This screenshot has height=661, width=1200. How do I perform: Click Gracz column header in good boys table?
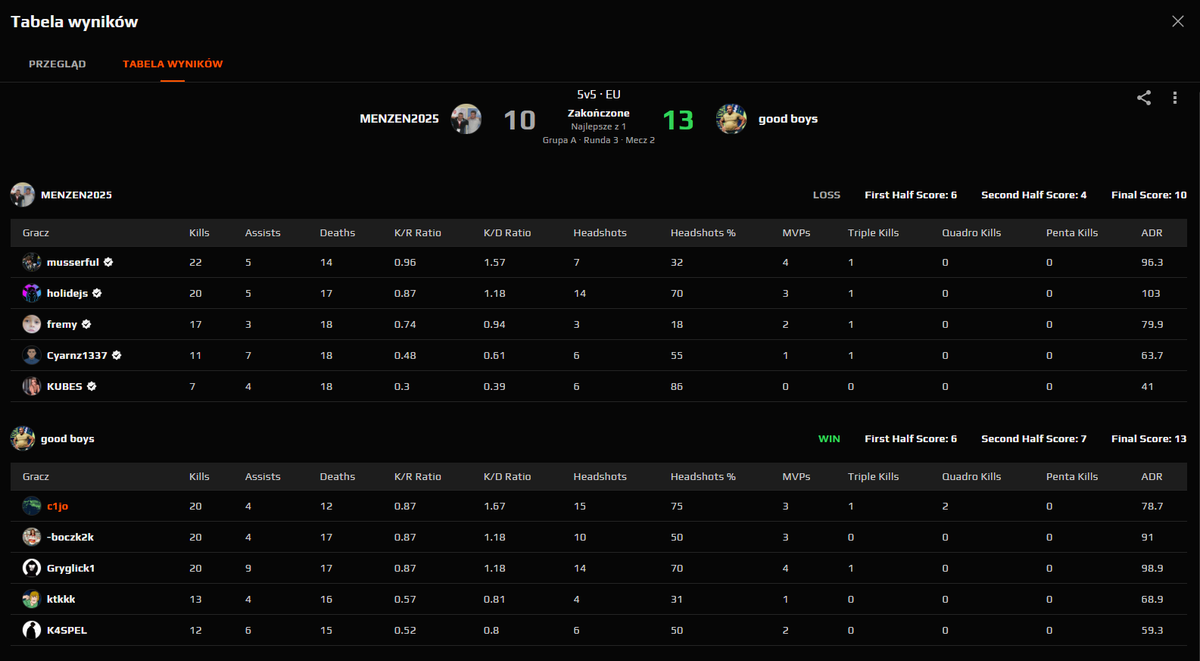point(36,477)
